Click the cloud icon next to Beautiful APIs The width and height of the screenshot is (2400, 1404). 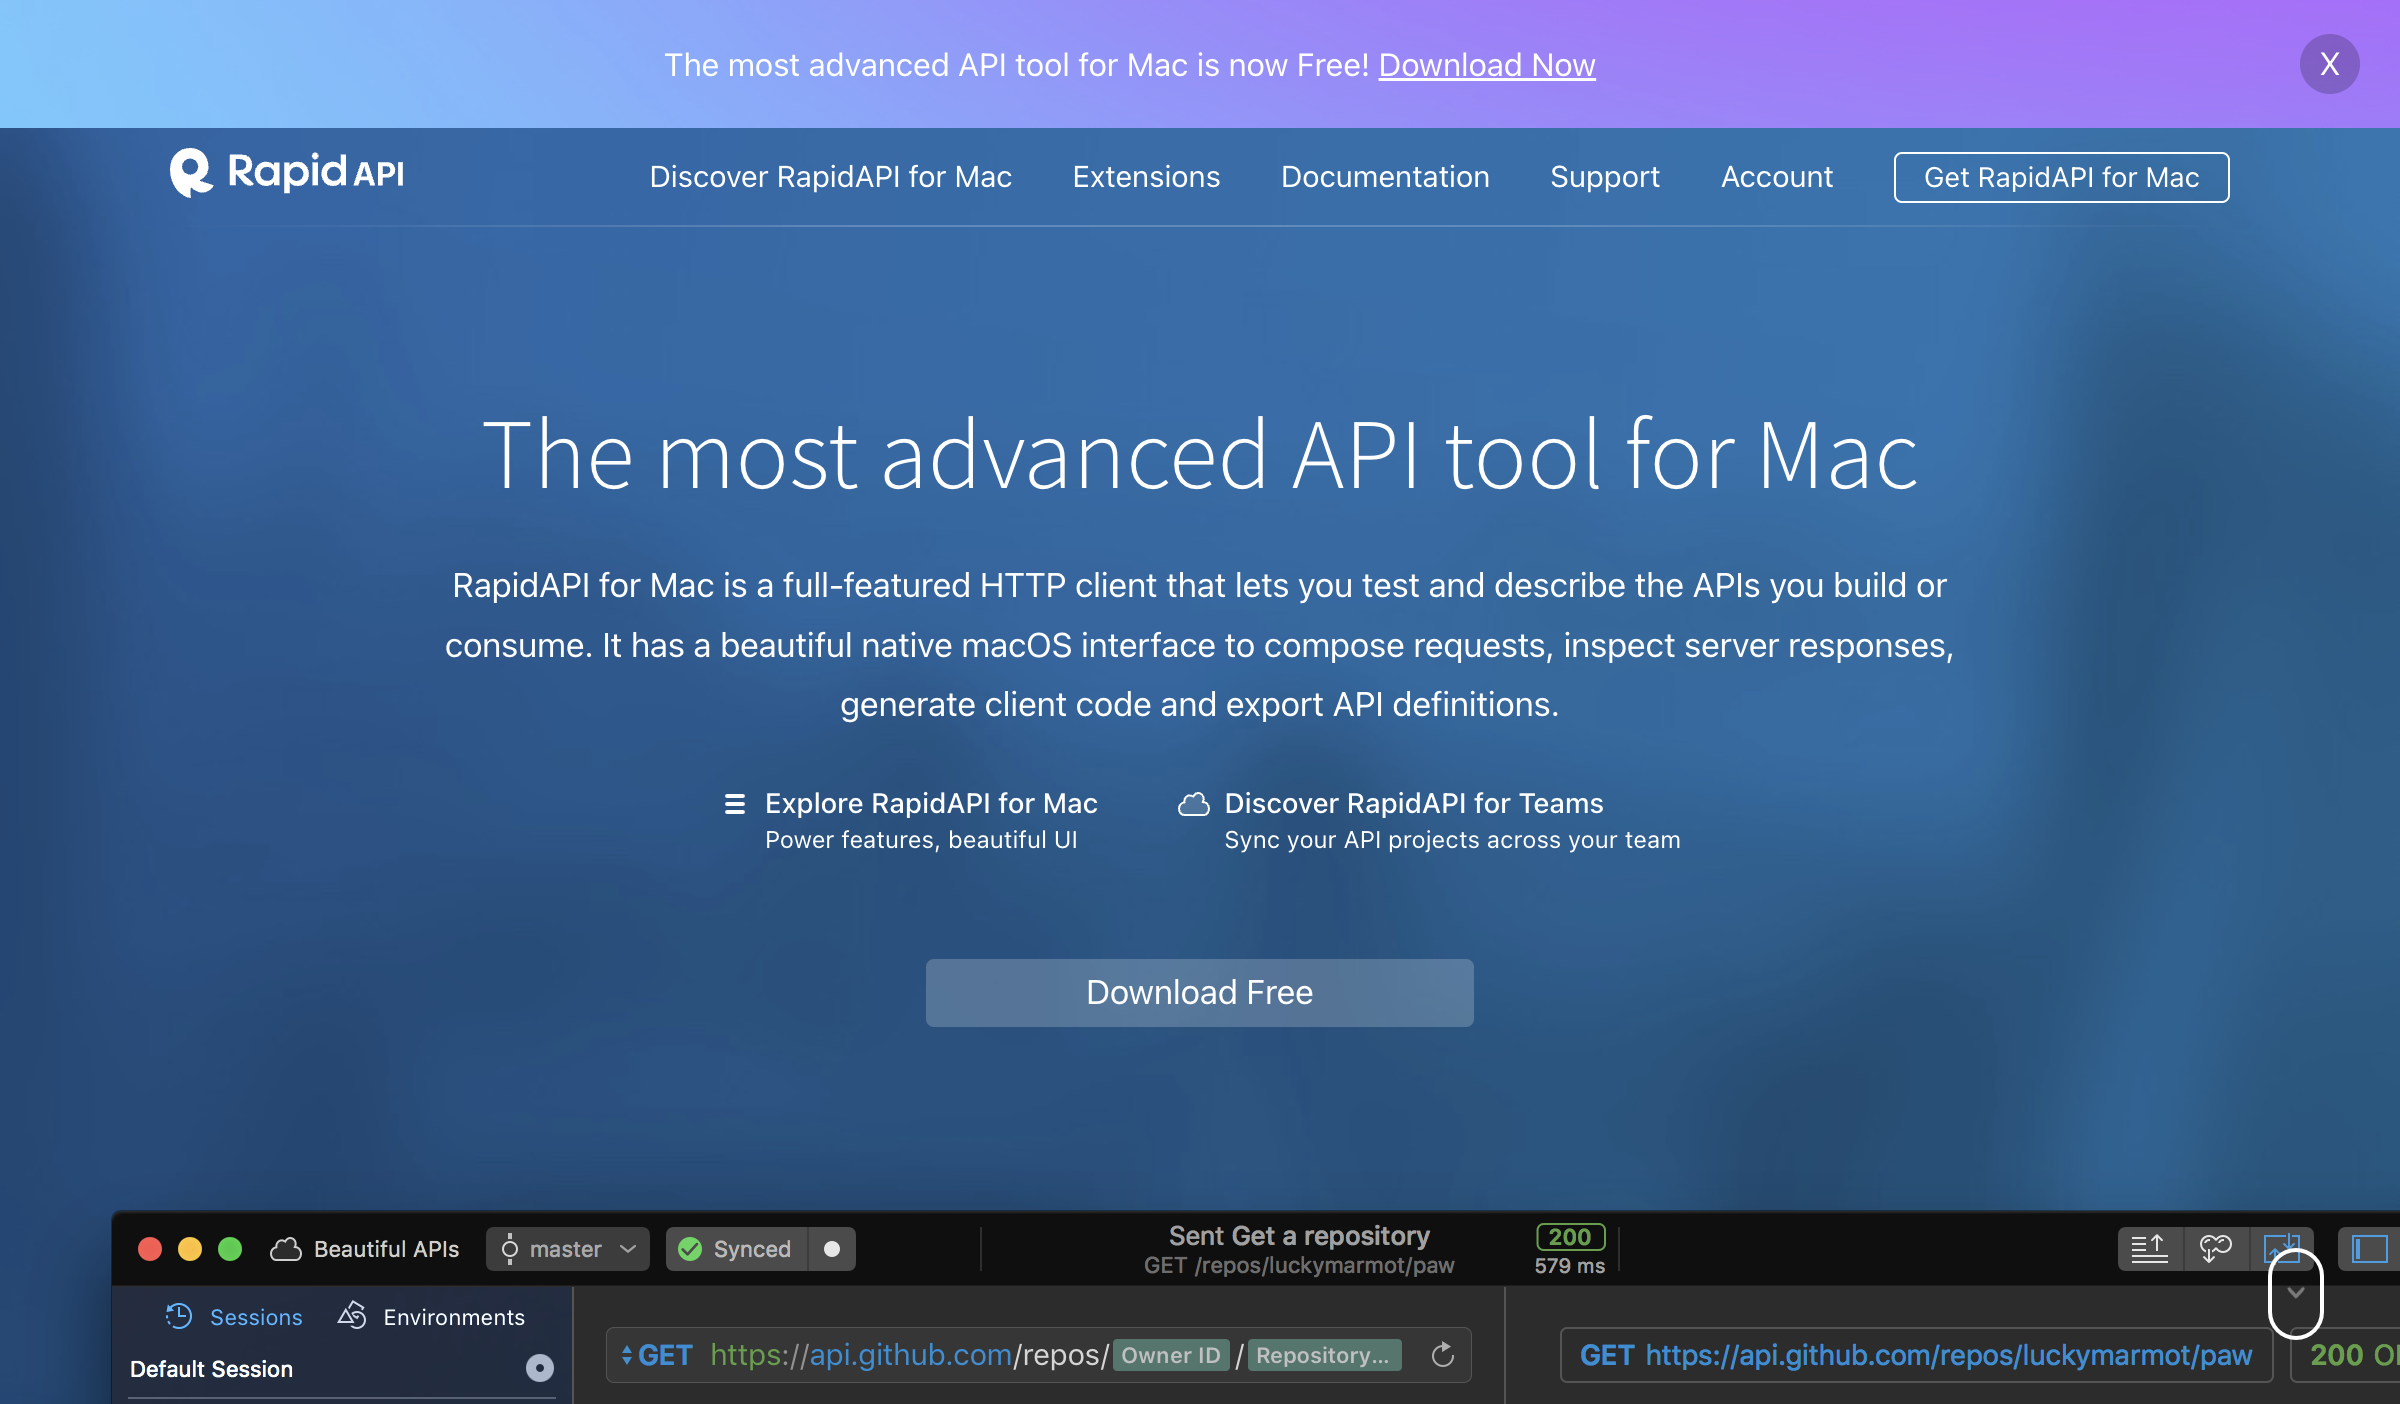pos(286,1249)
